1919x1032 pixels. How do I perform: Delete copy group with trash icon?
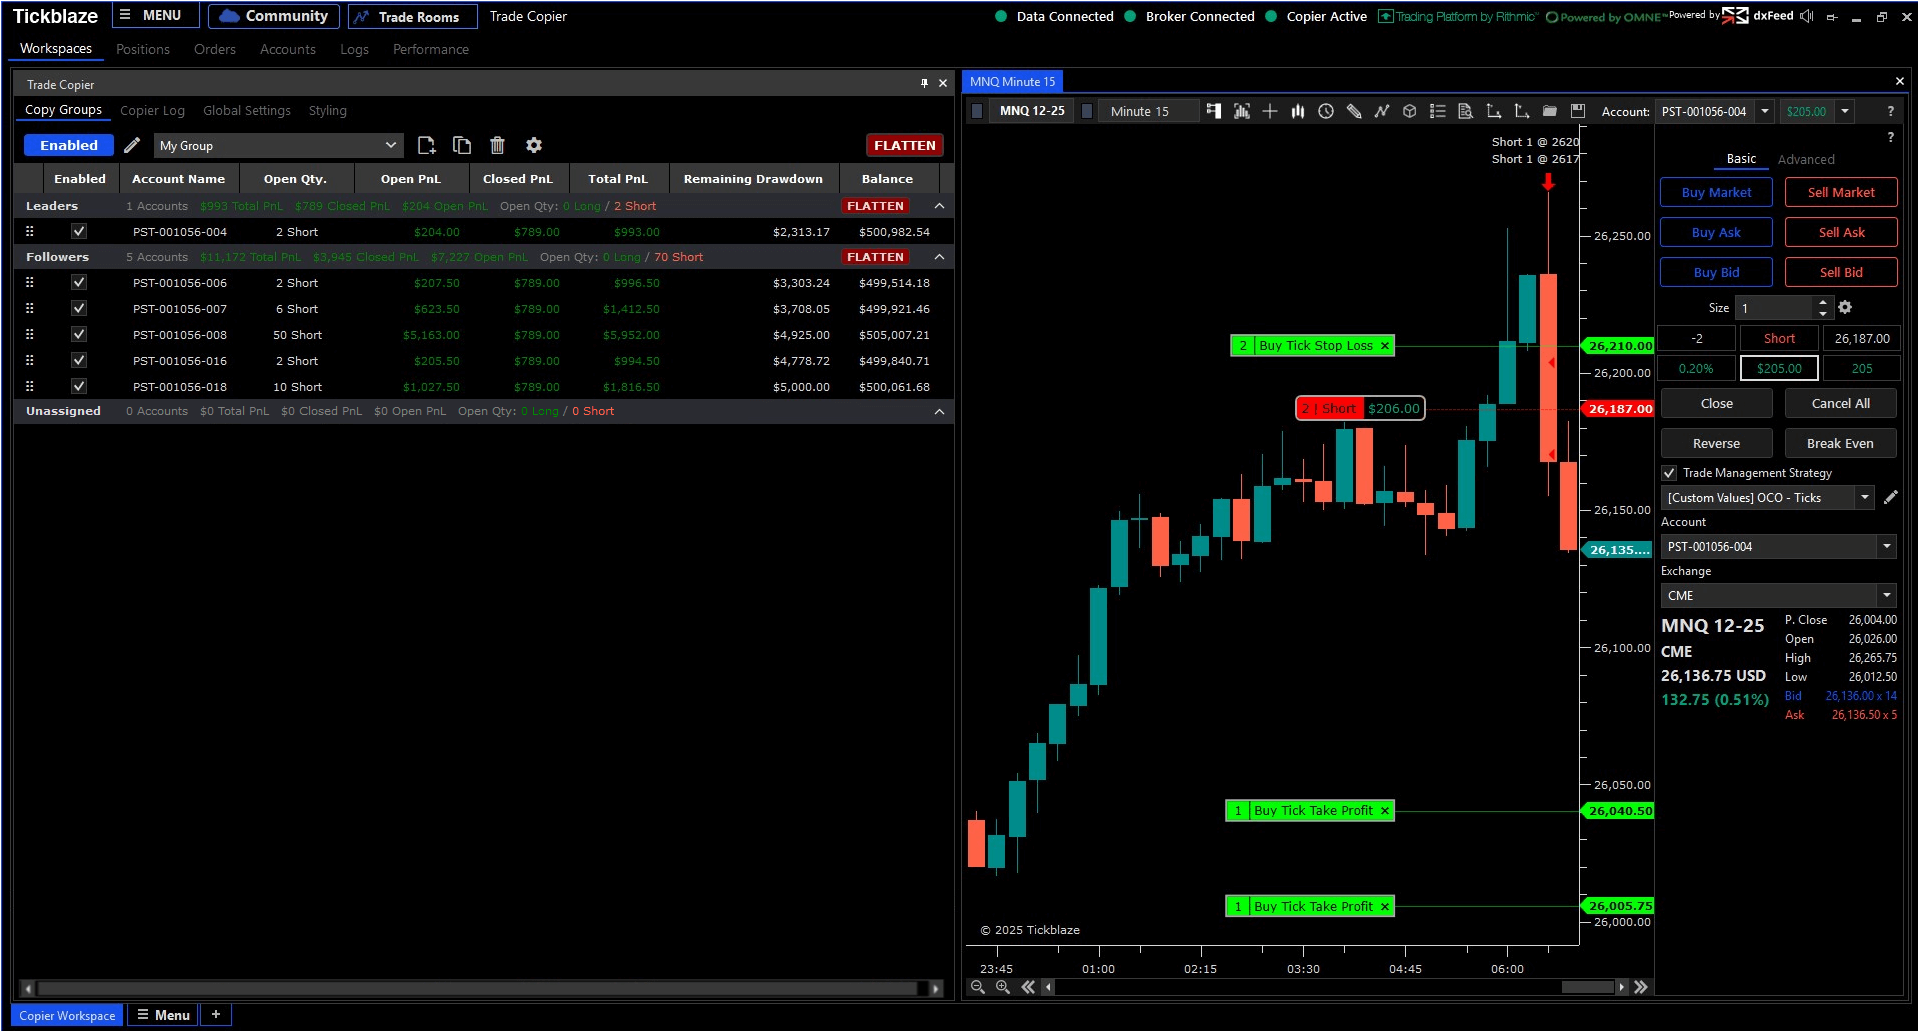497,145
